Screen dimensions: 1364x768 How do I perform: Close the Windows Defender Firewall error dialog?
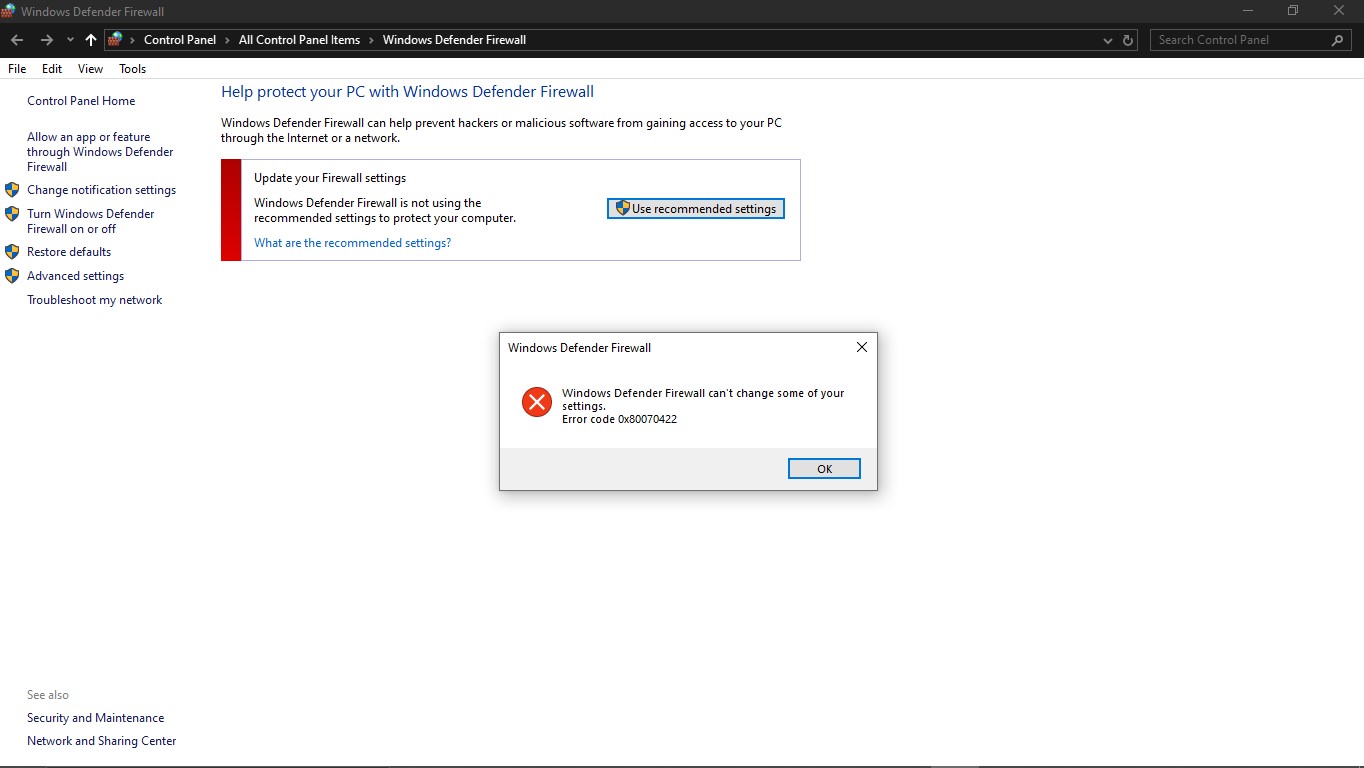click(862, 347)
